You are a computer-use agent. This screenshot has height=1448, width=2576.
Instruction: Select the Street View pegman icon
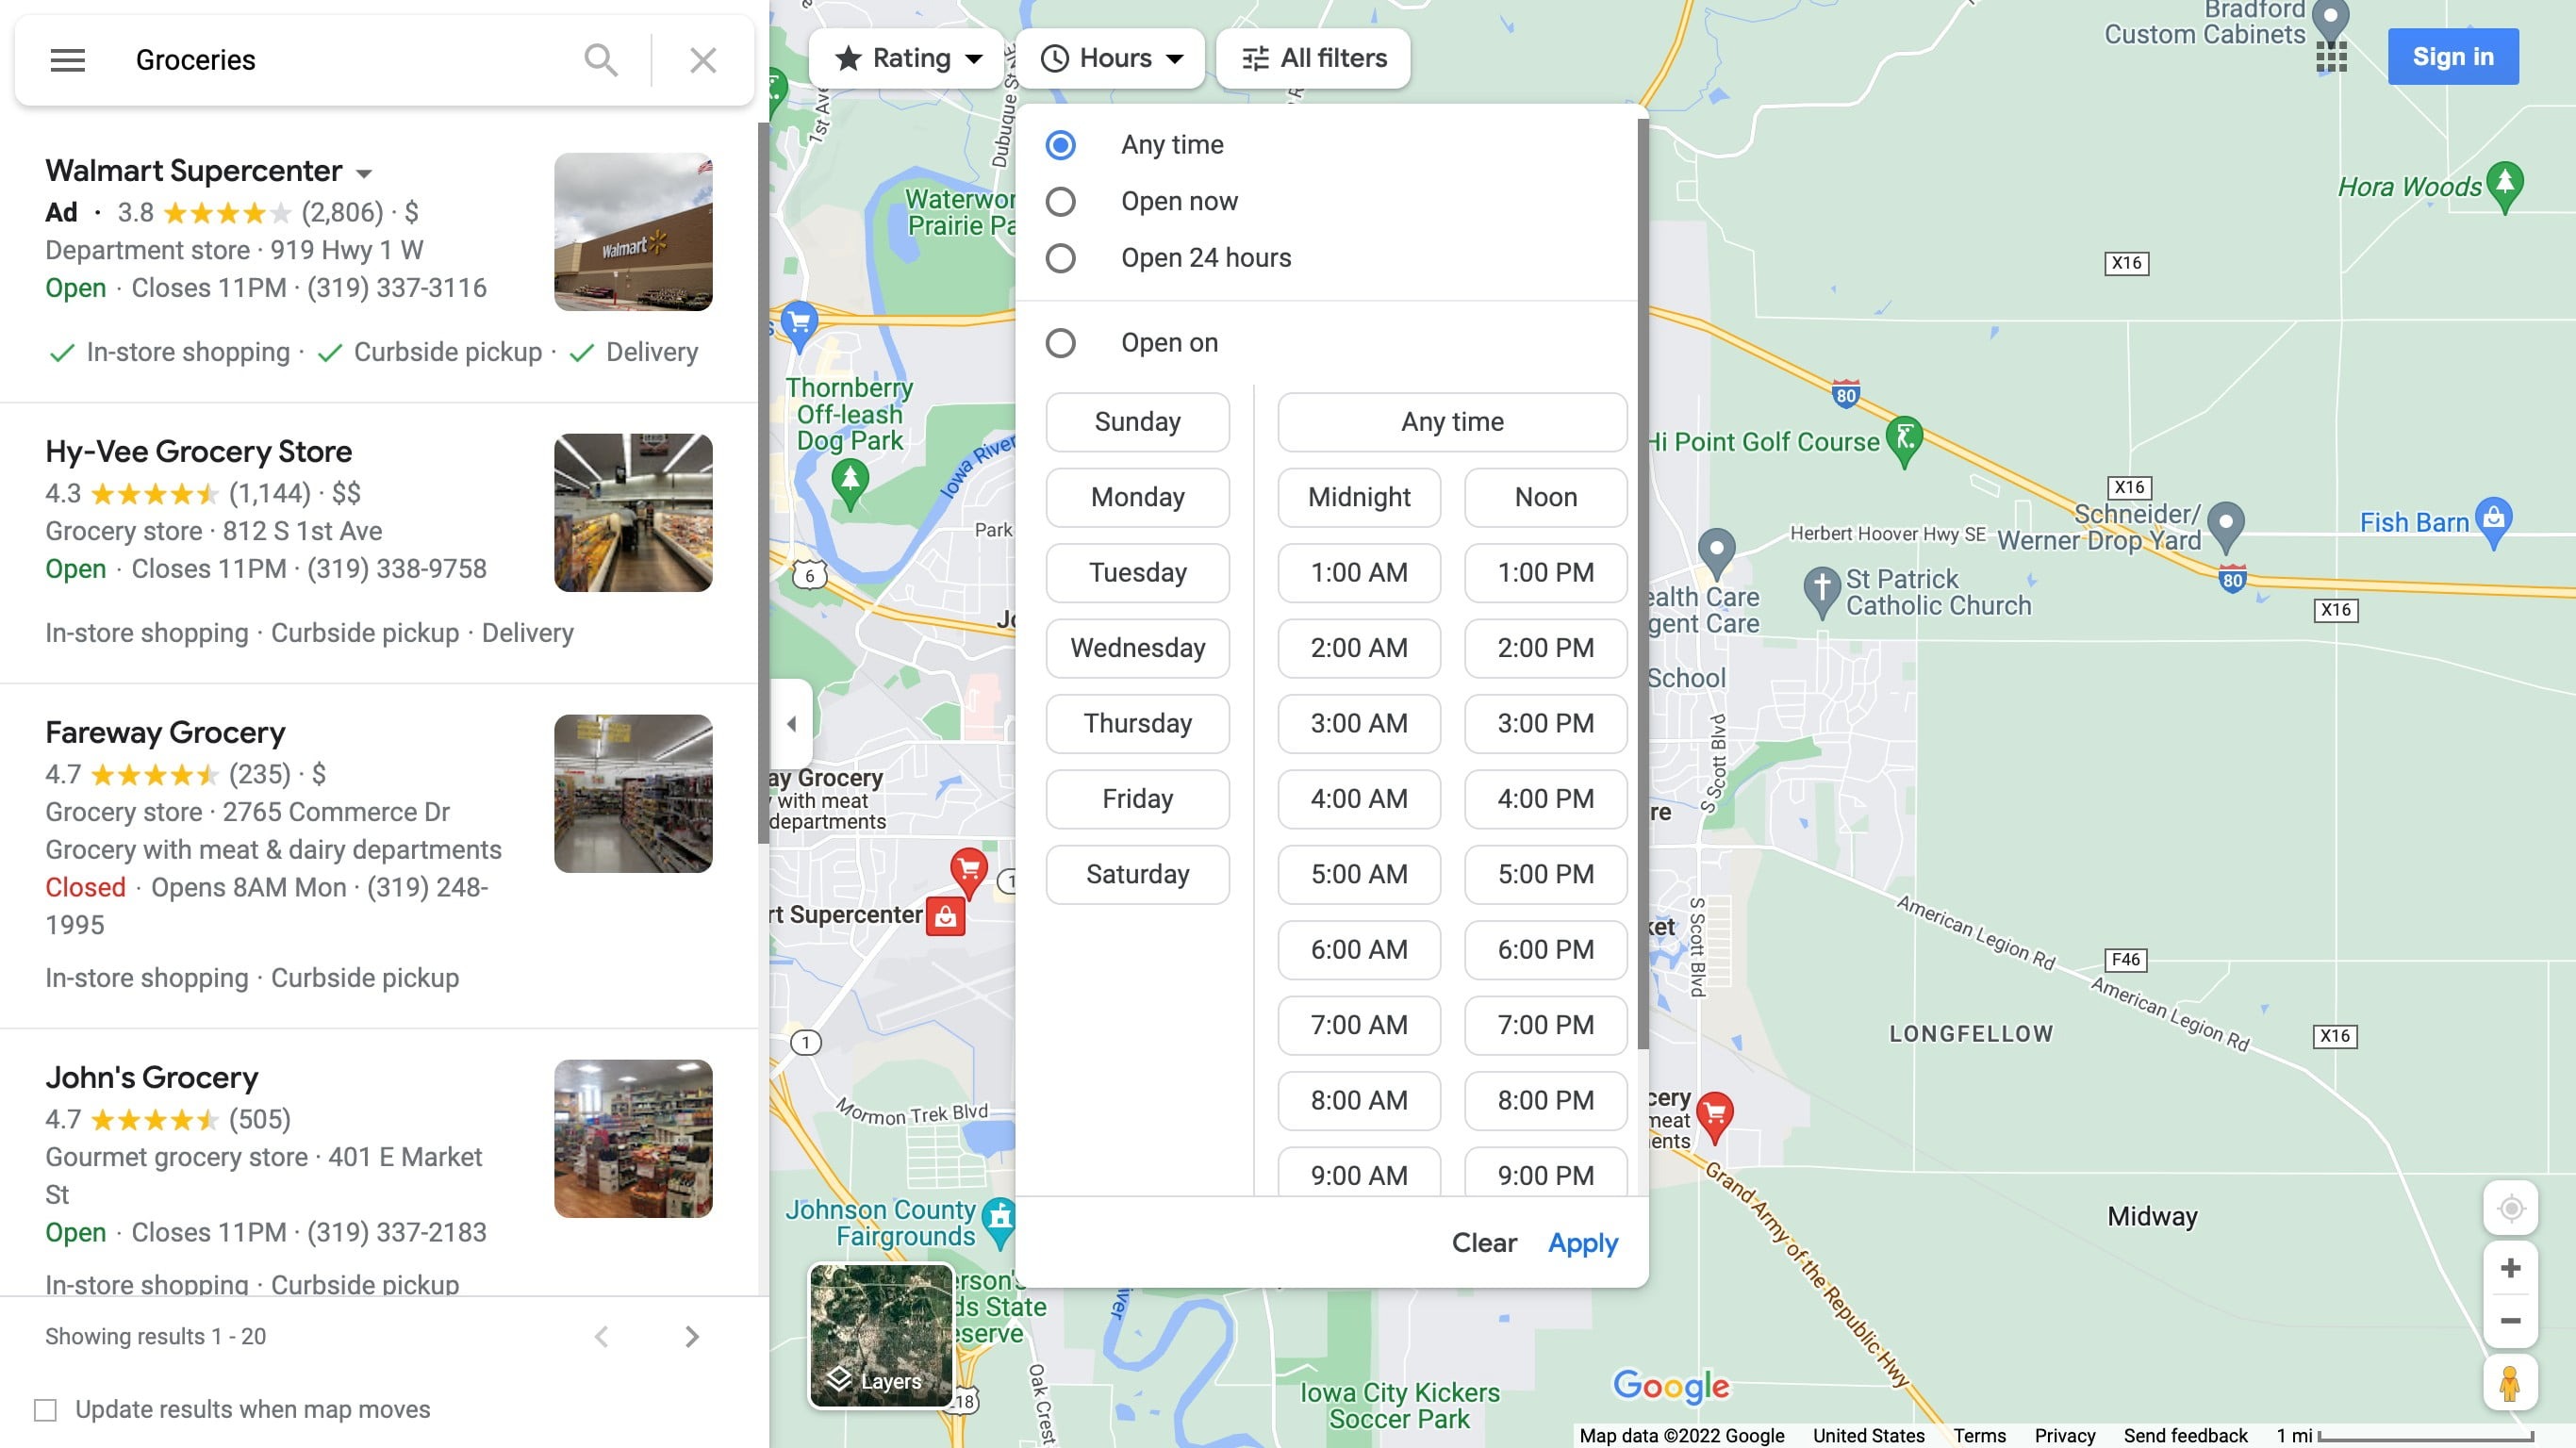tap(2509, 1384)
